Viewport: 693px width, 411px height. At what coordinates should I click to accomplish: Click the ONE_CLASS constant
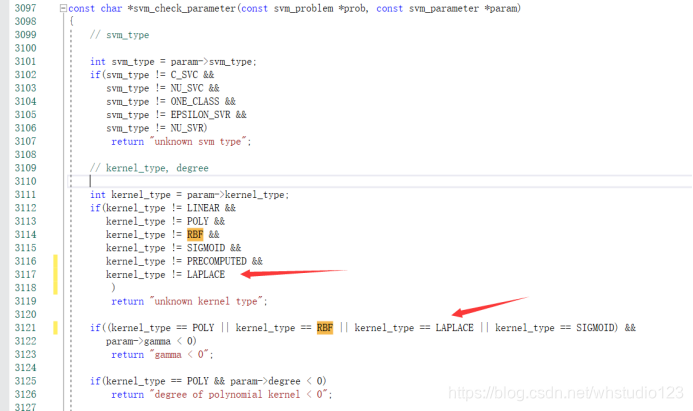(195, 101)
